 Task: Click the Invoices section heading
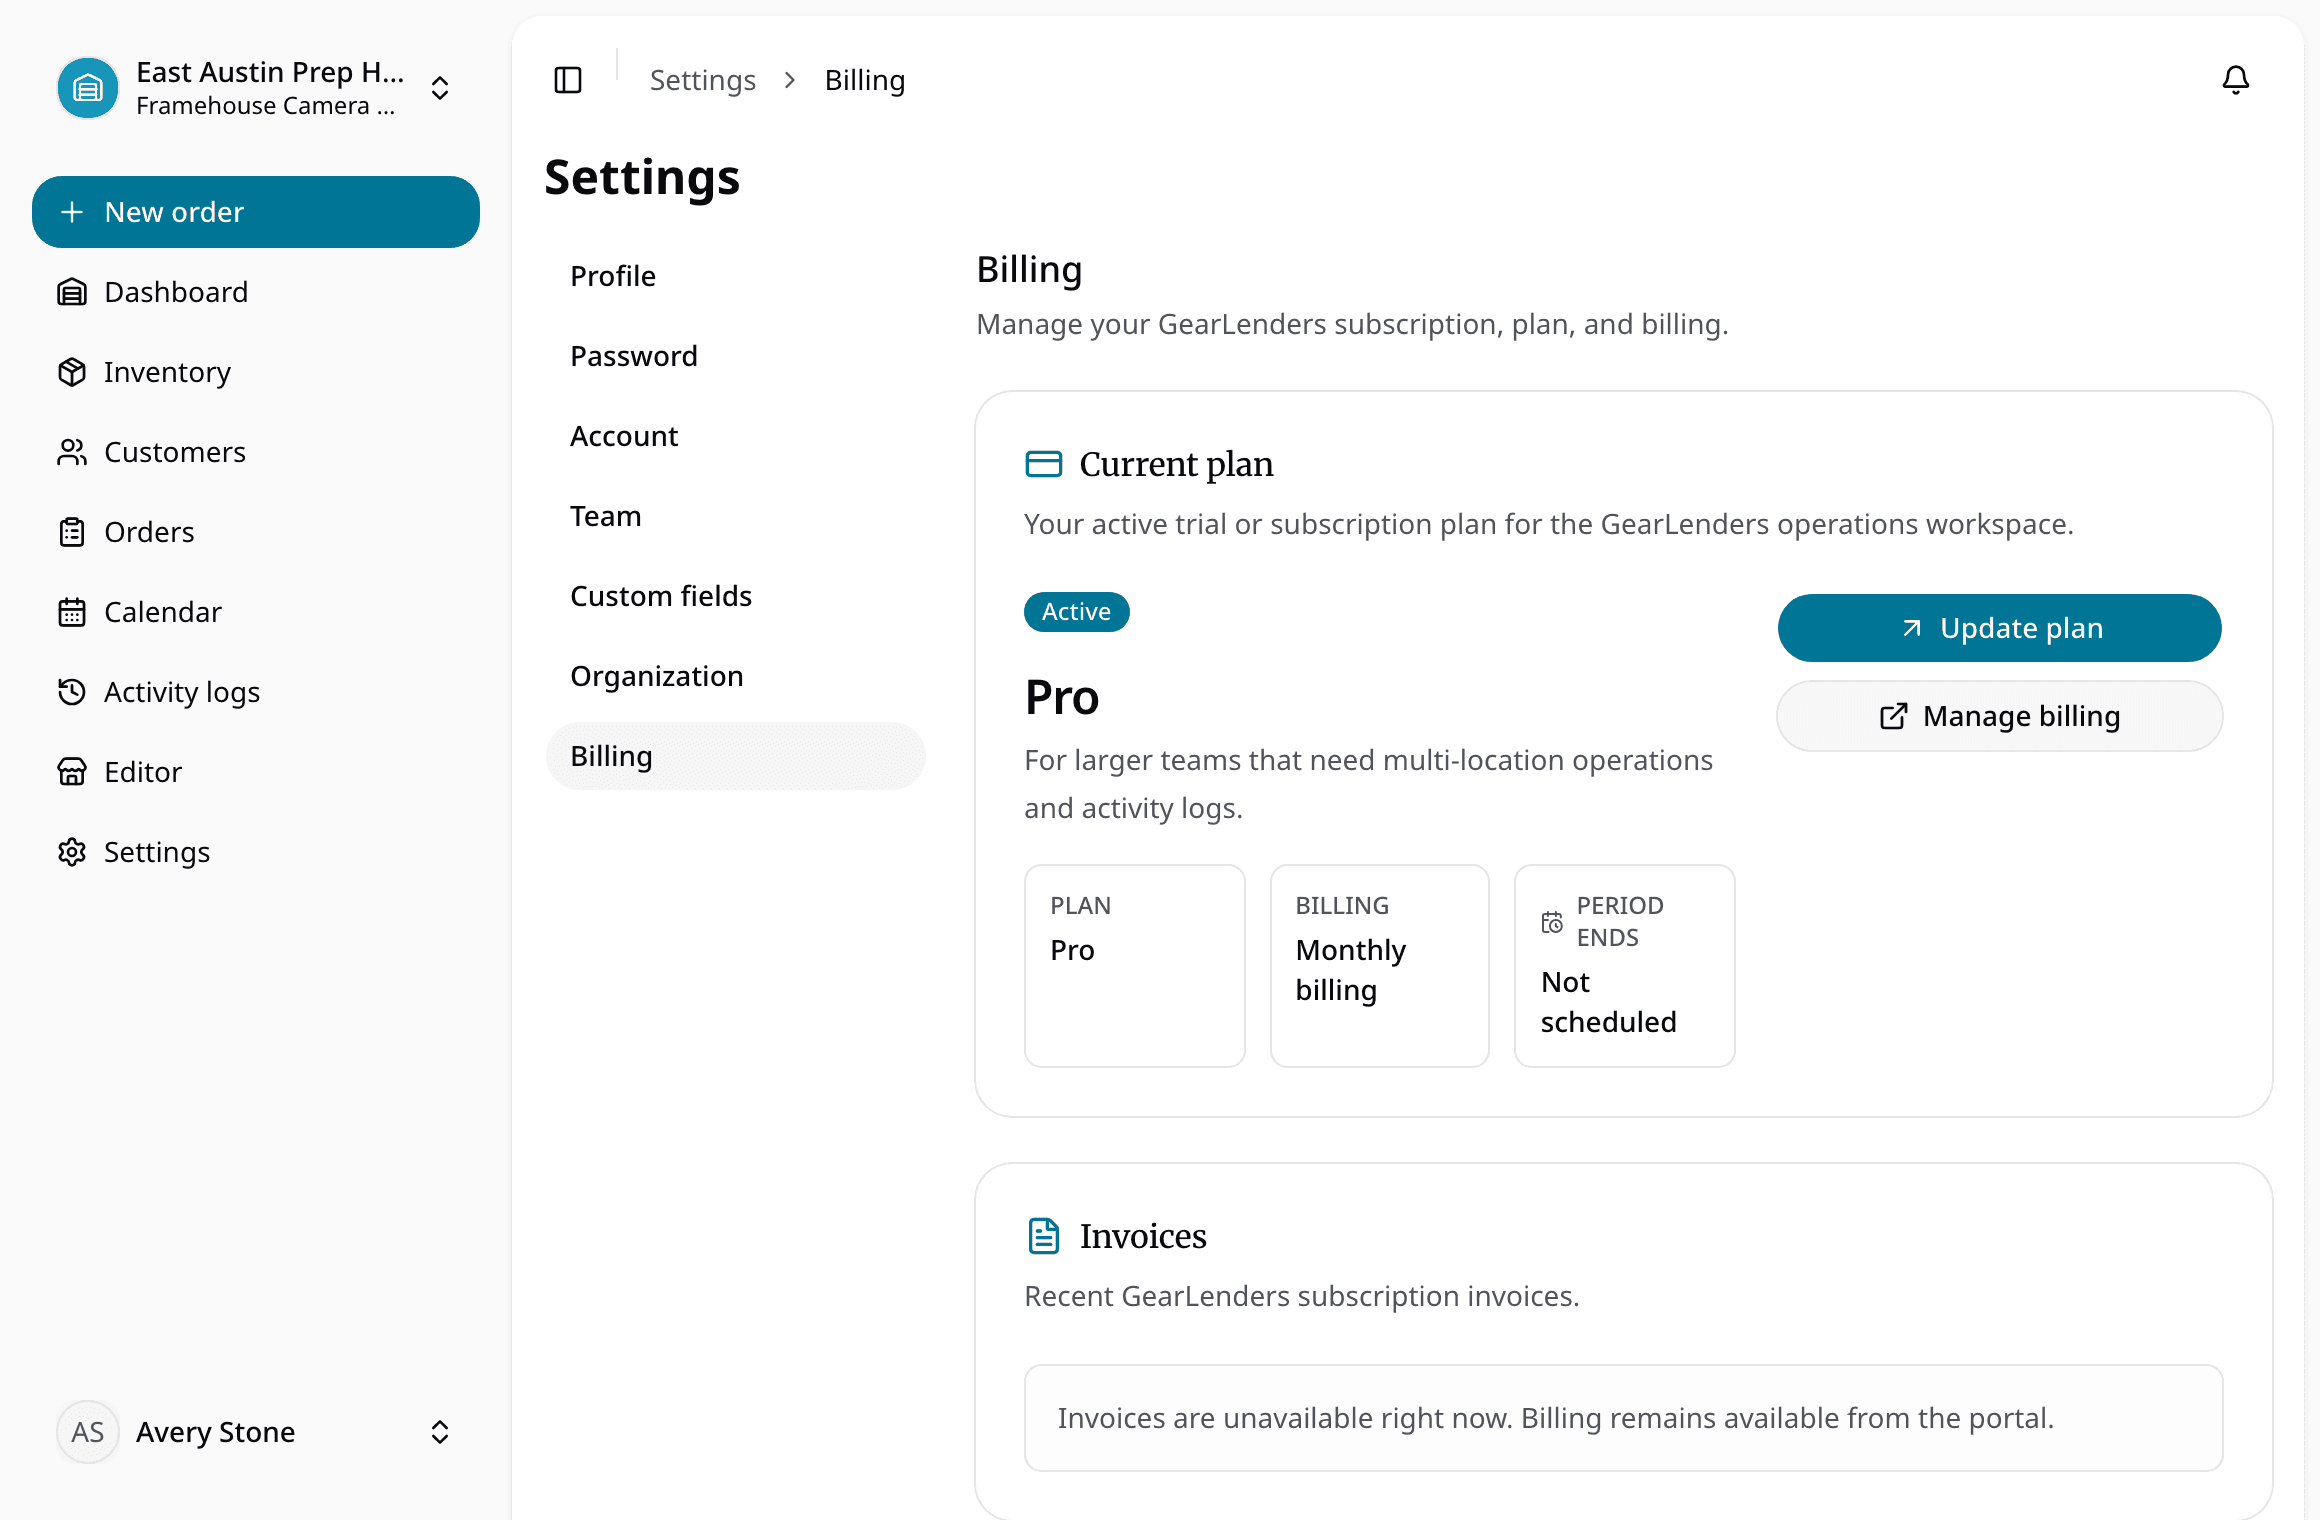[1143, 1236]
